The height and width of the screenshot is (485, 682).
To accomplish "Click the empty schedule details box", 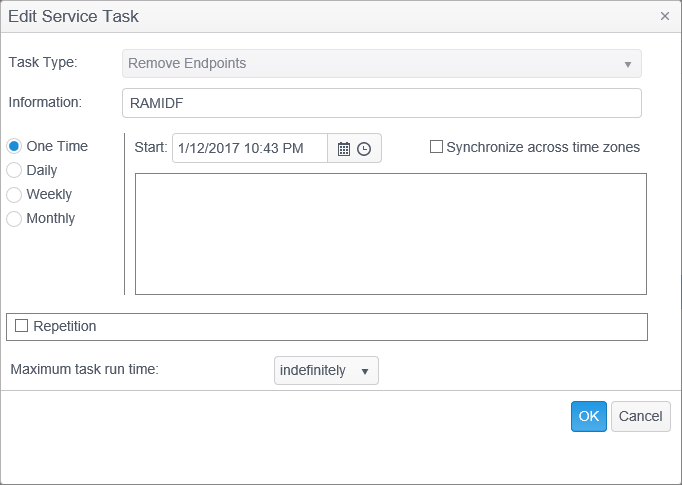I will (x=390, y=234).
